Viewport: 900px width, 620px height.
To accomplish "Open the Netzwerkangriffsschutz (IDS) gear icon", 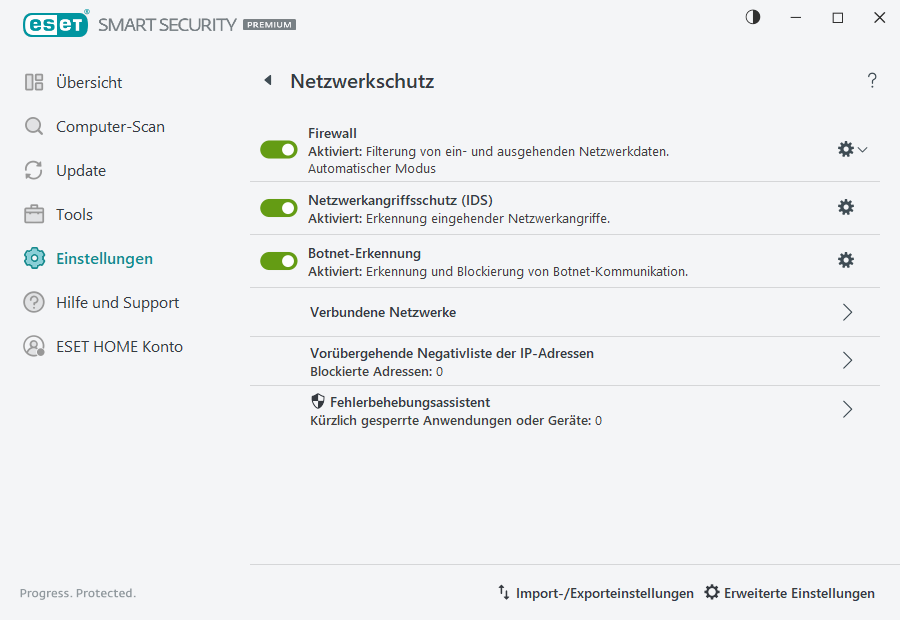I will coord(846,207).
